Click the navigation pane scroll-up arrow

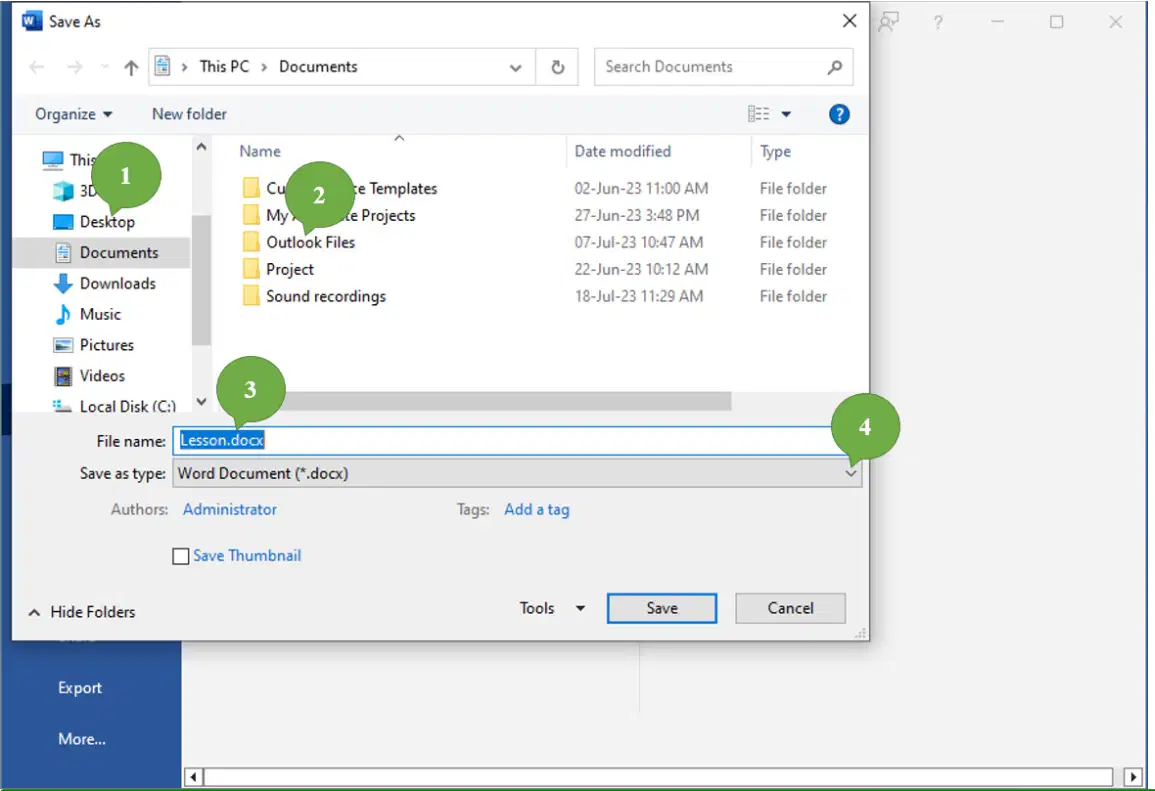[201, 147]
